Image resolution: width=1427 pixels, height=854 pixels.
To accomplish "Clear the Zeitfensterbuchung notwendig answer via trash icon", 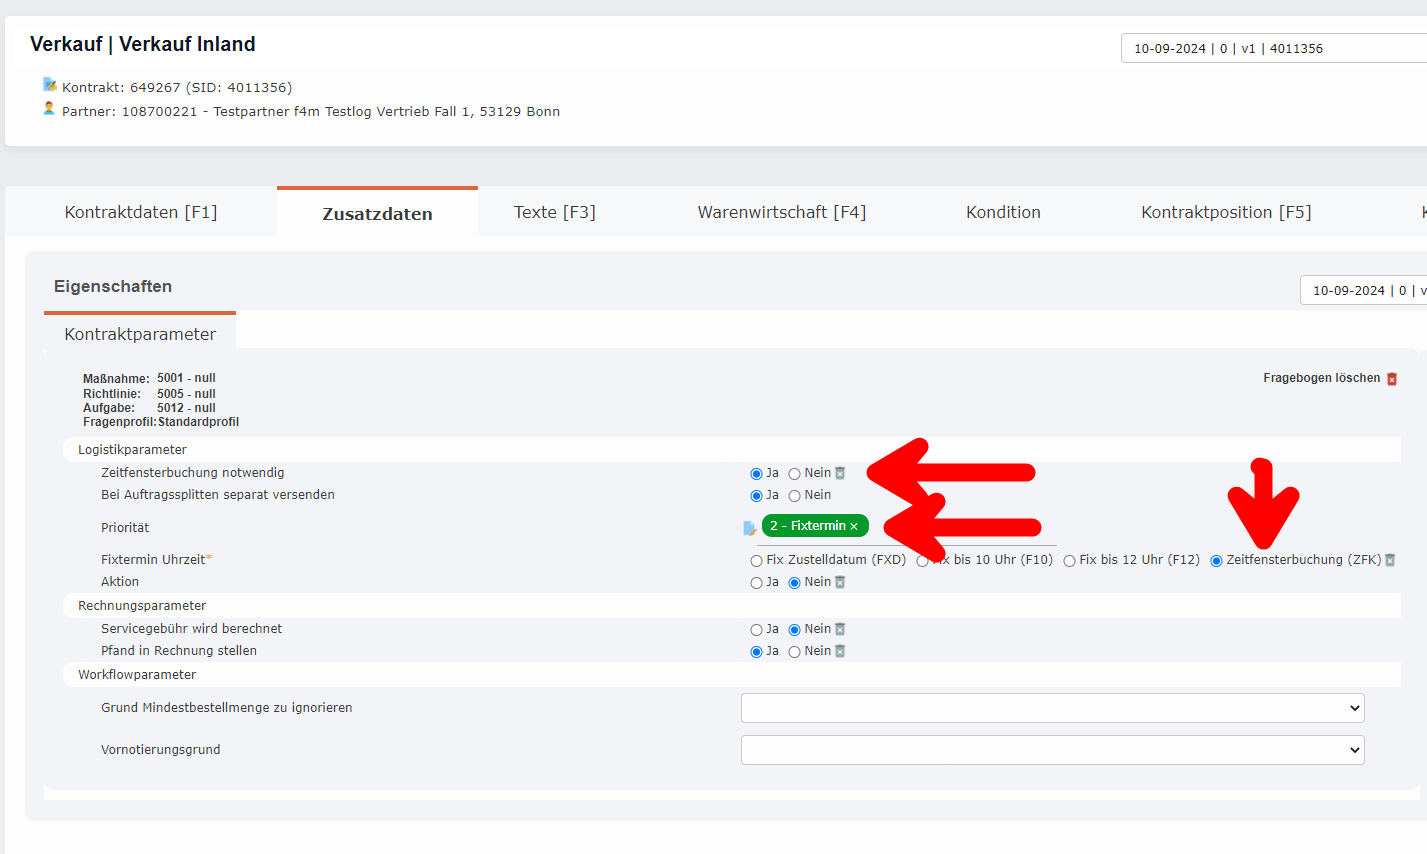I will click(840, 473).
